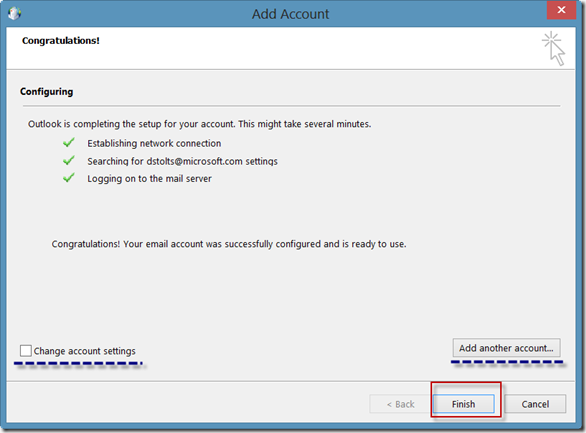Click the Establishing network connection text
This screenshot has height=433, width=586.
coord(154,143)
